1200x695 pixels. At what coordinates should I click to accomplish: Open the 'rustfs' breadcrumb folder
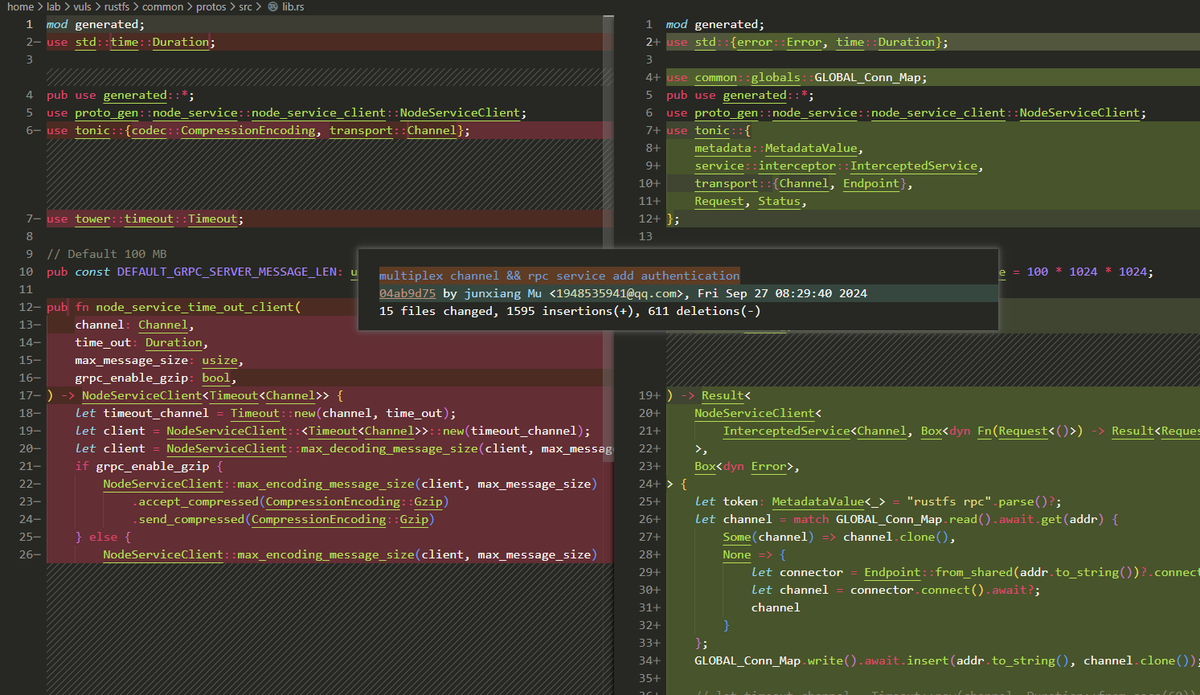click(119, 7)
